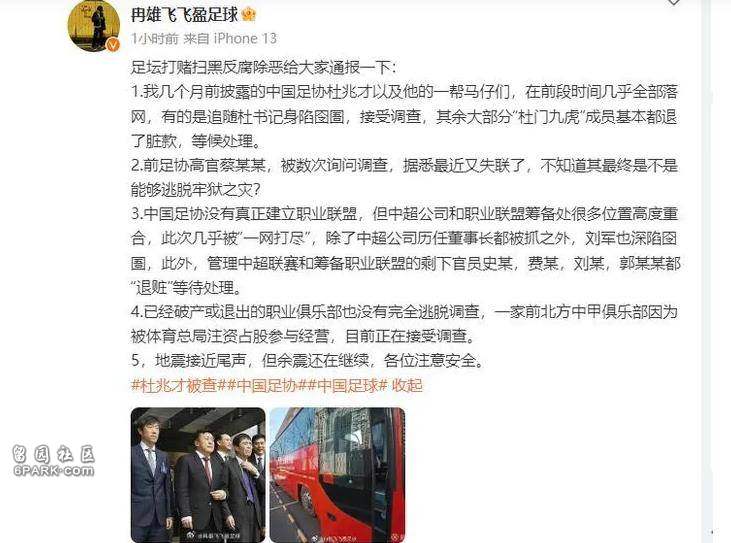Screen dimensions: 731x543
Task: Open the #中国足球# hashtag topic
Action: pos(347,385)
